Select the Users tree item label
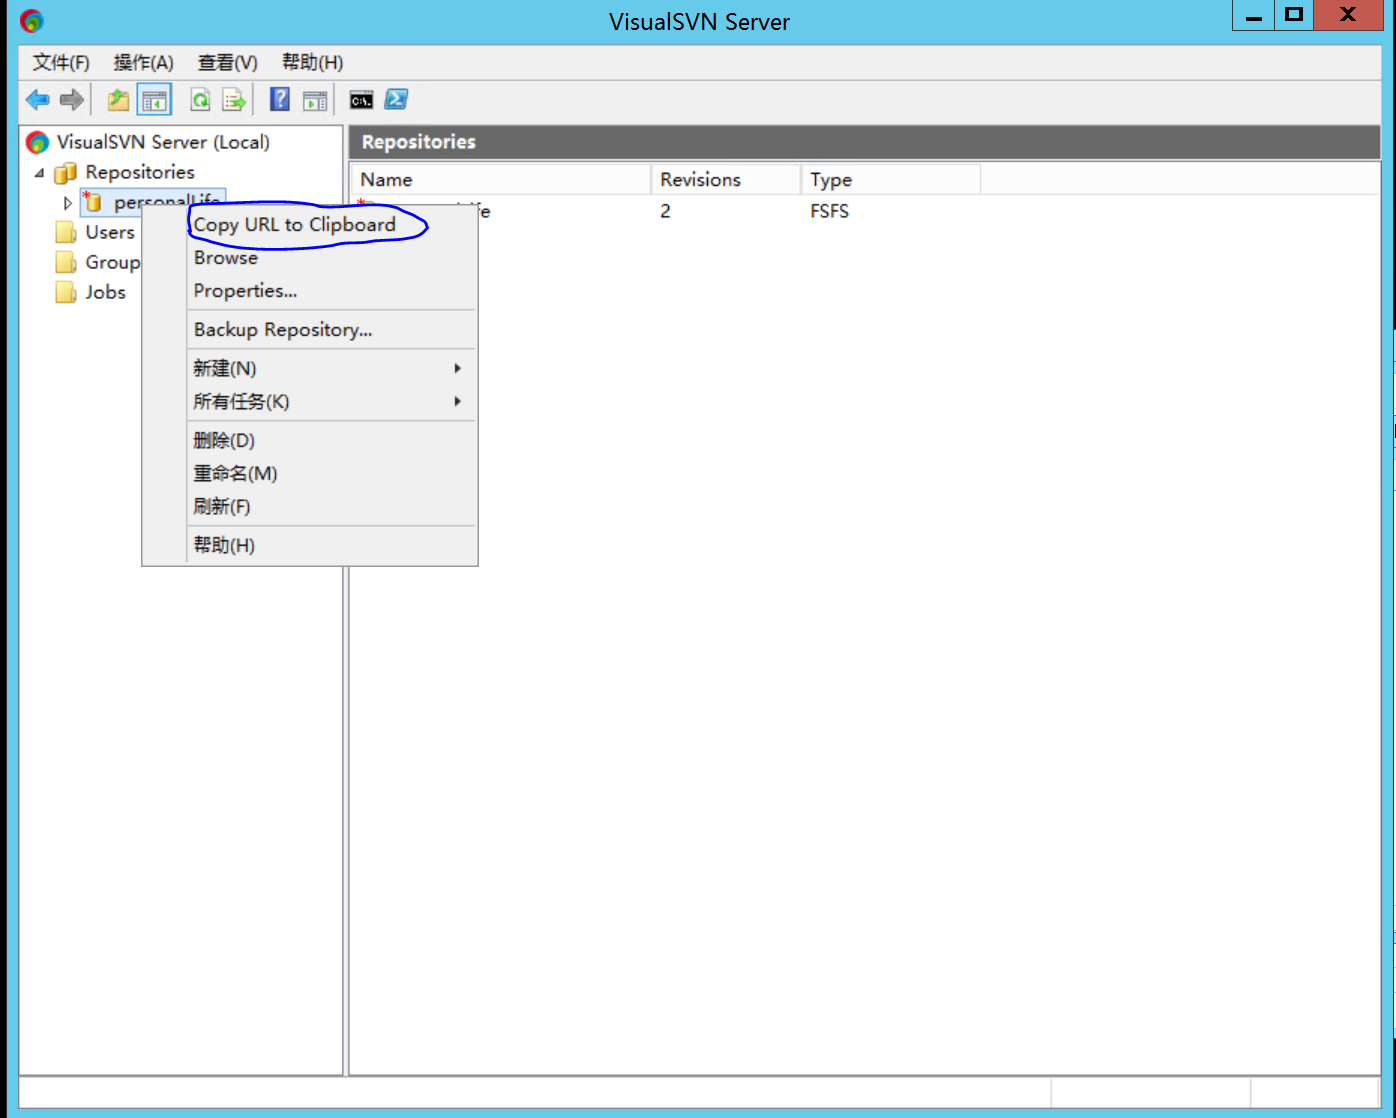1396x1118 pixels. (110, 232)
